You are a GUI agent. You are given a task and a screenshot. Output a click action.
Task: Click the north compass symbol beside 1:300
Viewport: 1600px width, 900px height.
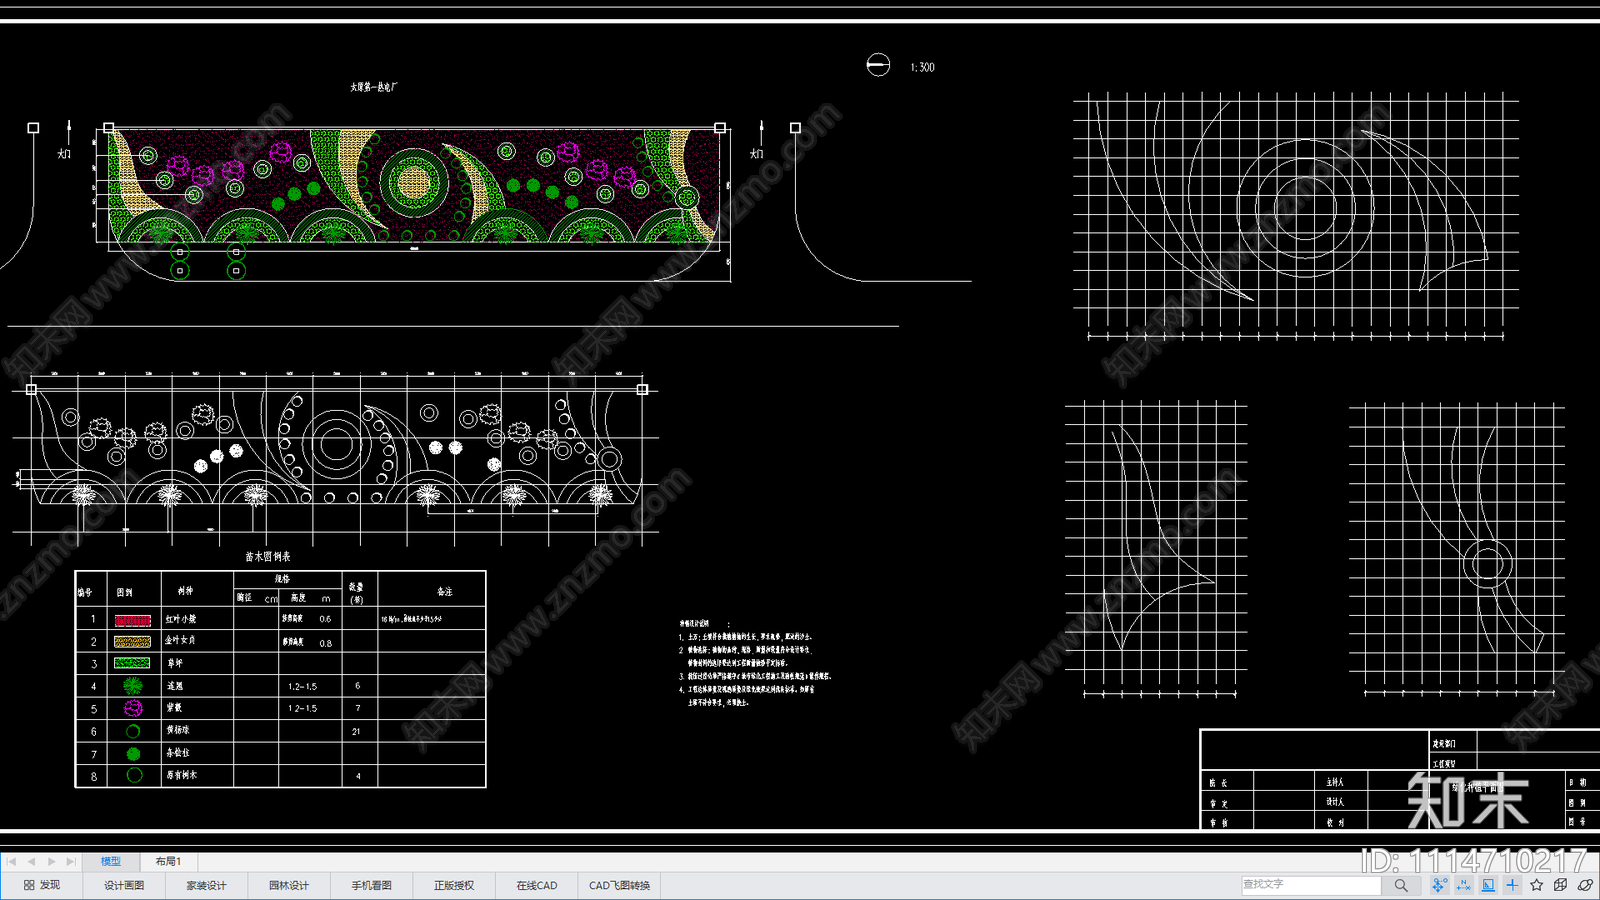(x=878, y=65)
